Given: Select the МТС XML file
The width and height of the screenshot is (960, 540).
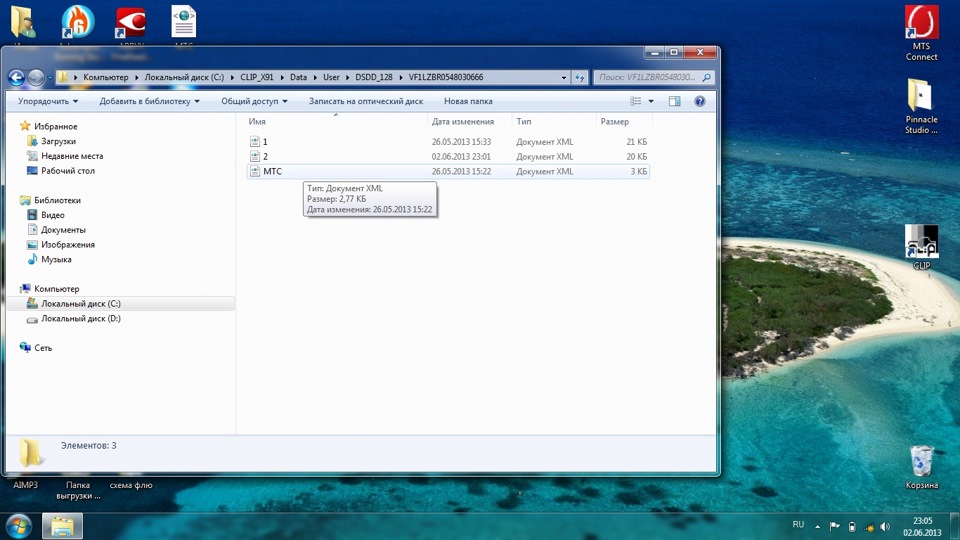Looking at the screenshot, I should coord(448,171).
